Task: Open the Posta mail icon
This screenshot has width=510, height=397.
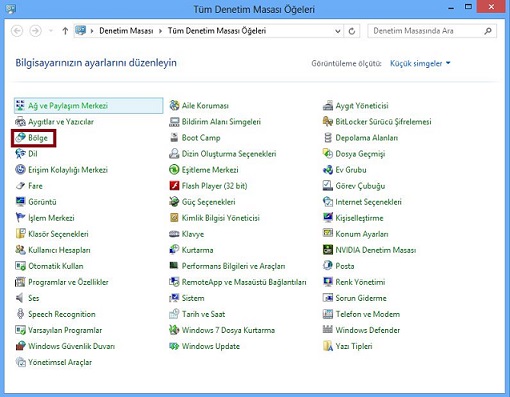Action: click(328, 266)
